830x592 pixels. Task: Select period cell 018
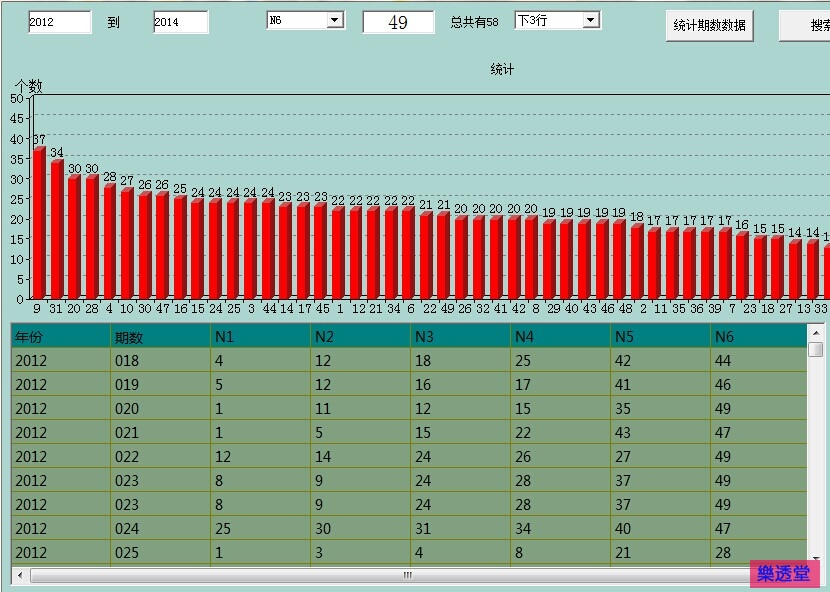[x=160, y=361]
